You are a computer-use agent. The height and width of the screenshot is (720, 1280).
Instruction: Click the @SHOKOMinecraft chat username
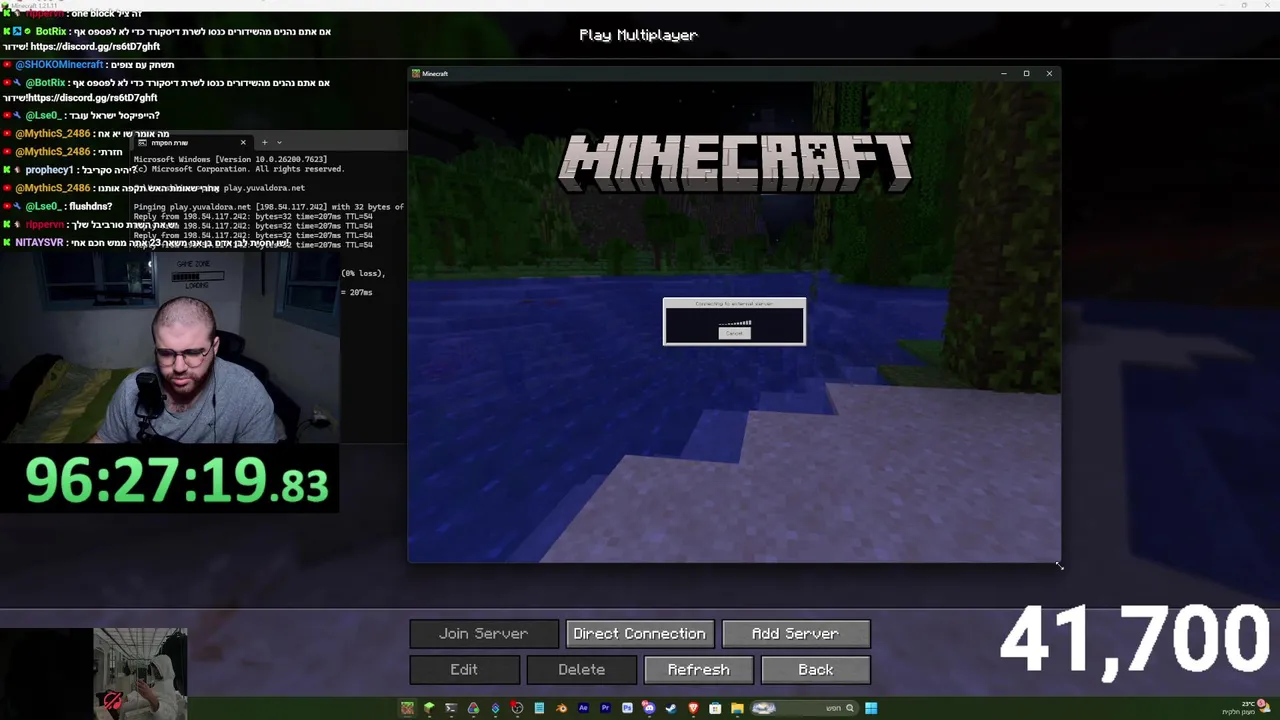[x=58, y=64]
